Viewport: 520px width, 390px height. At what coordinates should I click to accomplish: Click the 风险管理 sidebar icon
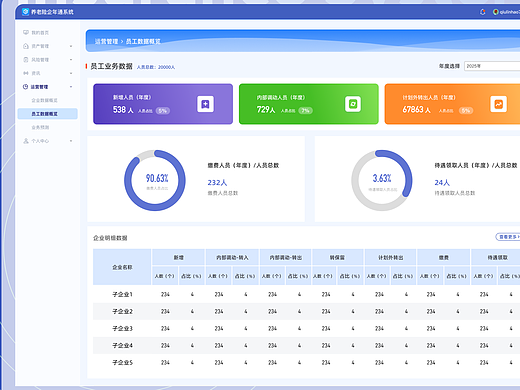tap(26, 60)
